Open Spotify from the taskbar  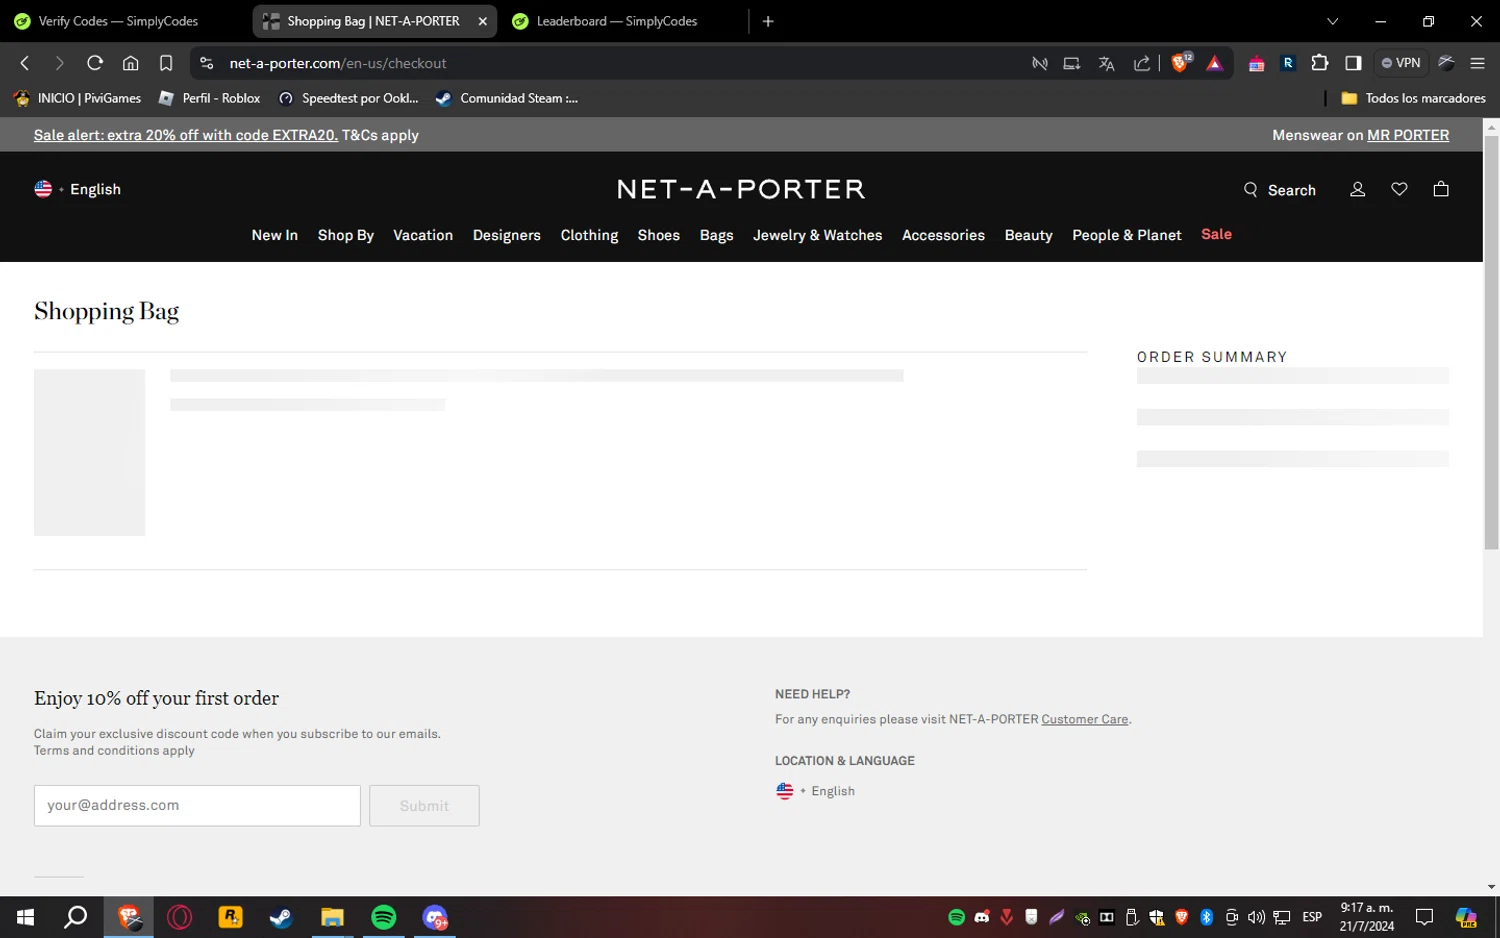pyautogui.click(x=383, y=917)
